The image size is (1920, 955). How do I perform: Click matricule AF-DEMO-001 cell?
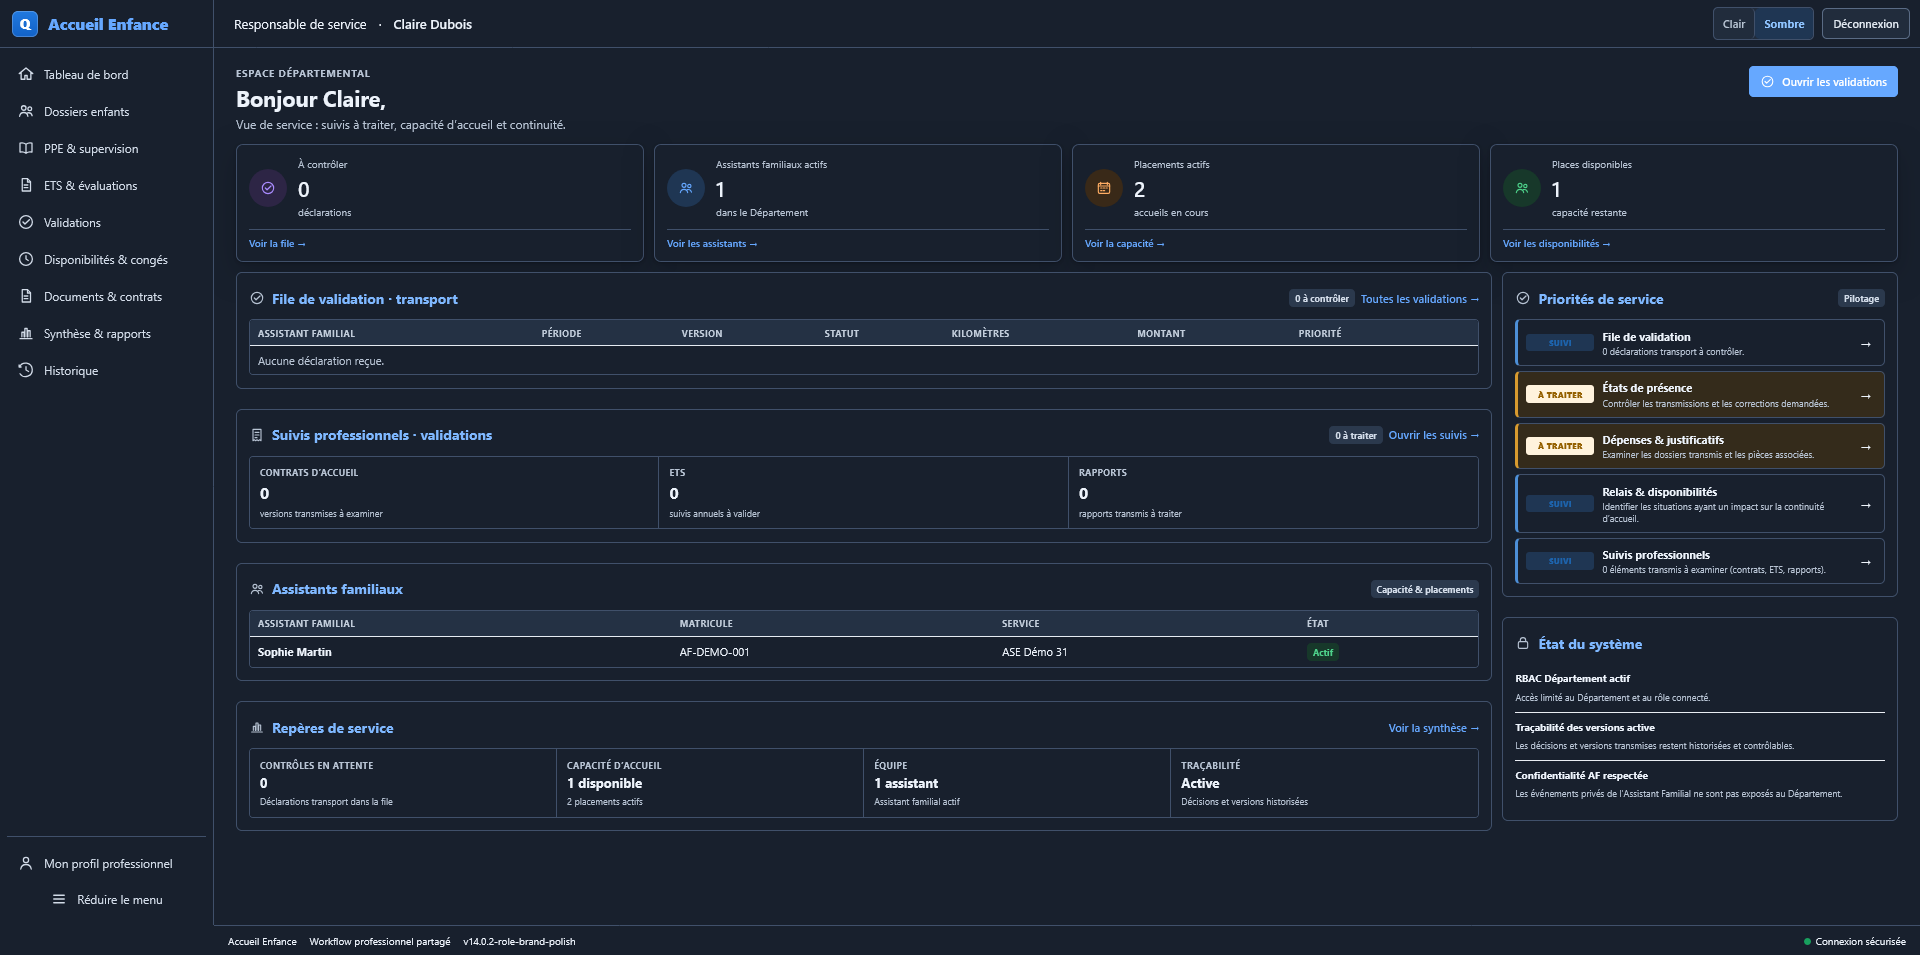click(x=714, y=652)
